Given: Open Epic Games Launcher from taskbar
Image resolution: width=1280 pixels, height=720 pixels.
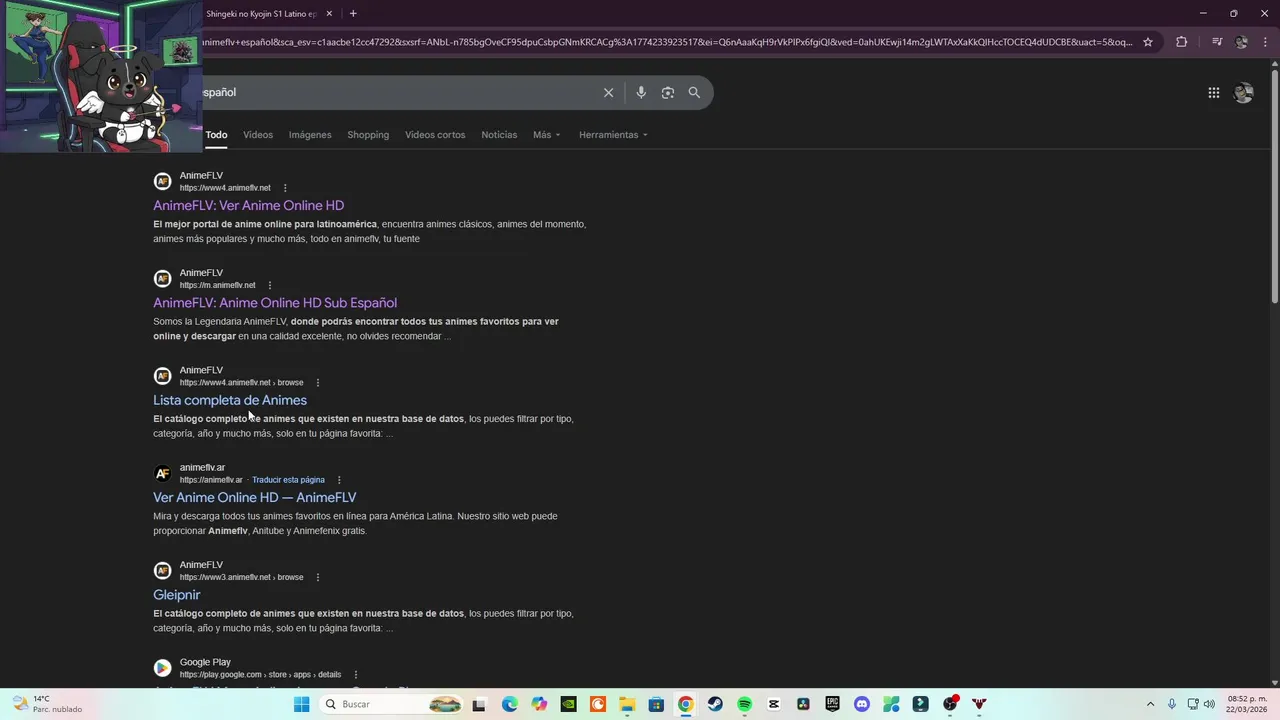Looking at the screenshot, I should [x=832, y=704].
